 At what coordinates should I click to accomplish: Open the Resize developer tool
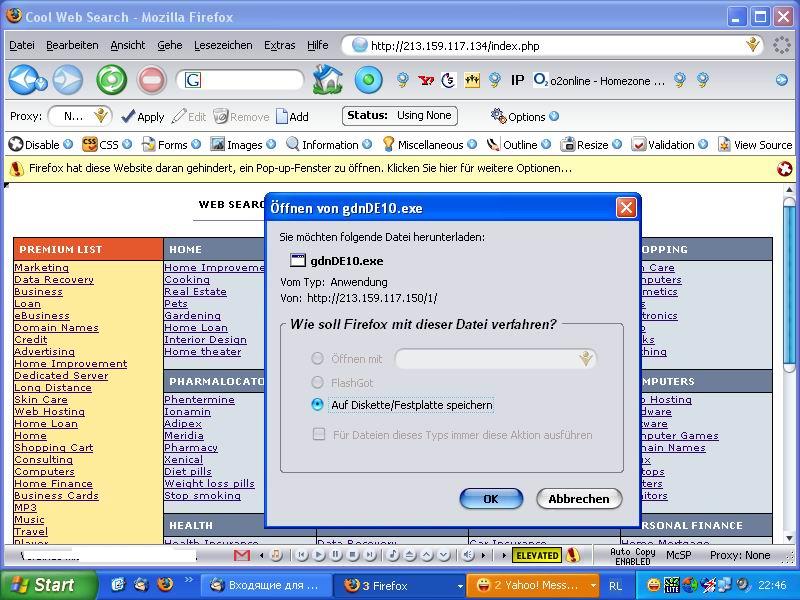point(591,145)
